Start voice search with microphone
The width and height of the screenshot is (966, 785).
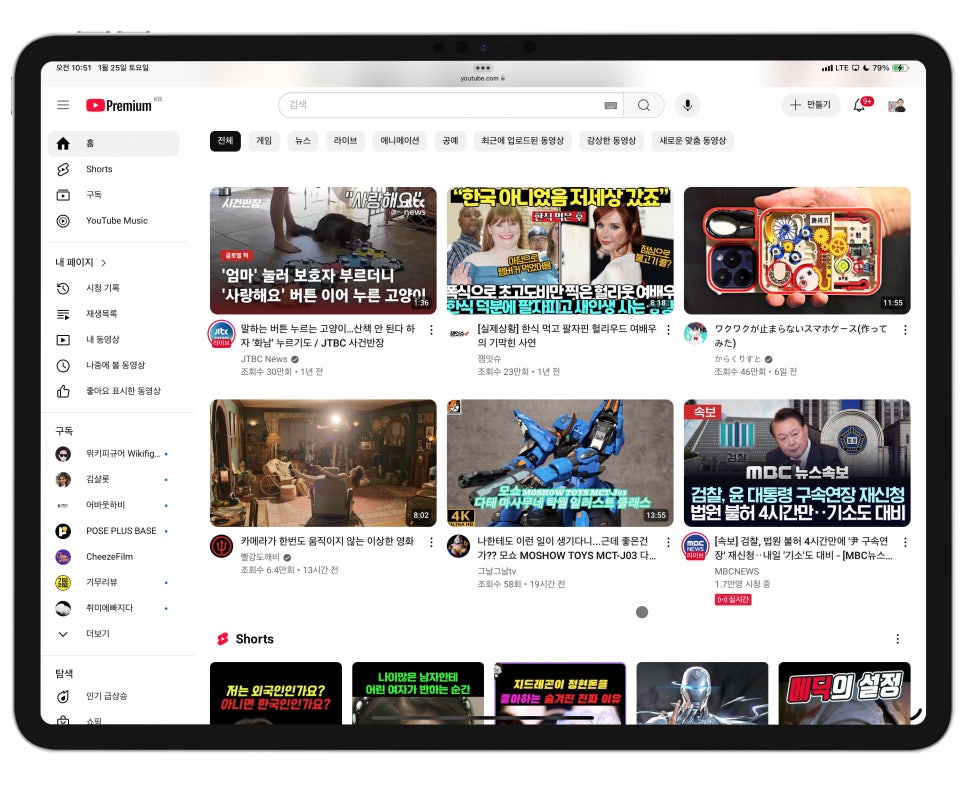pos(688,105)
